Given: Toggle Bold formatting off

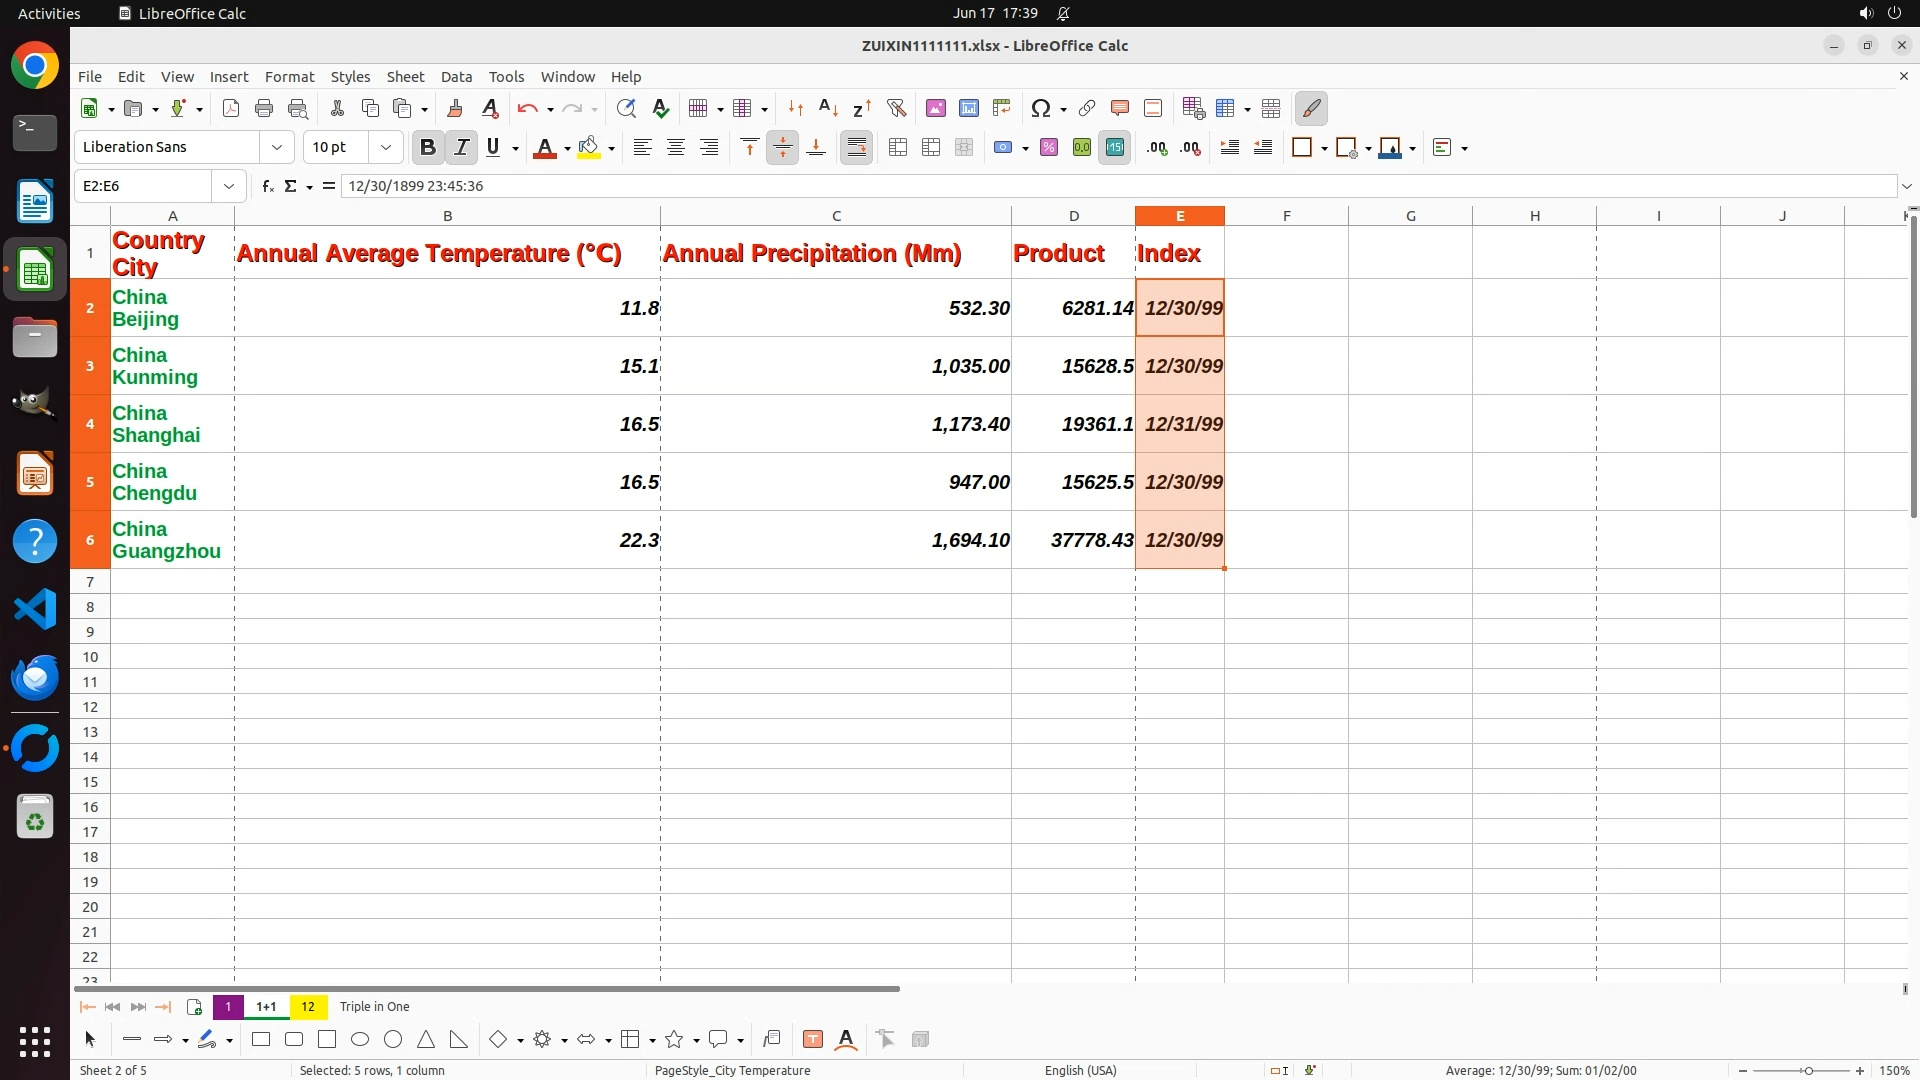Looking at the screenshot, I should 428,147.
